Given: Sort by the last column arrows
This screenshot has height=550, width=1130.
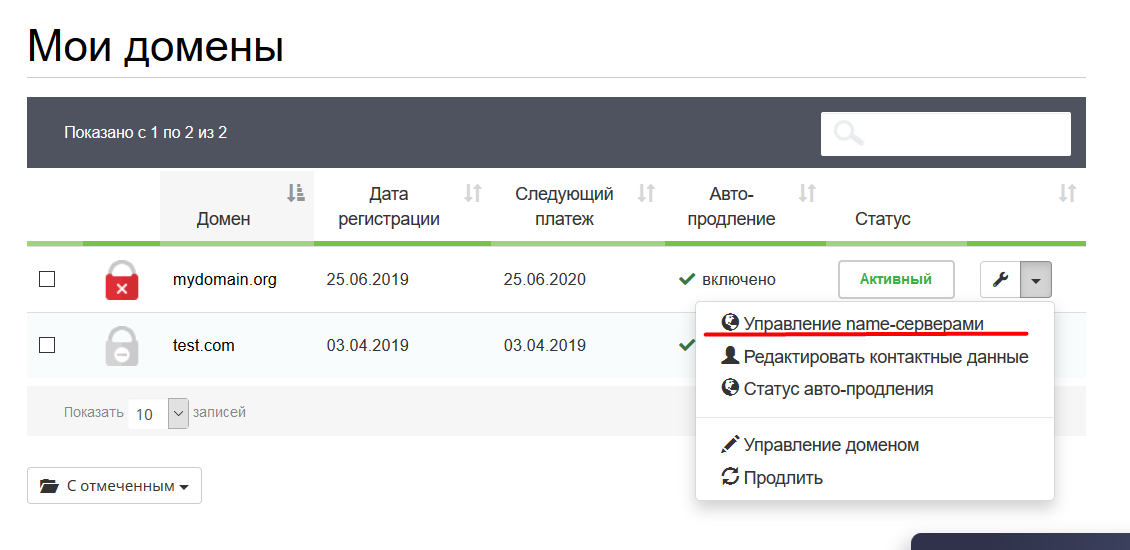Looking at the screenshot, I should [x=1067, y=192].
